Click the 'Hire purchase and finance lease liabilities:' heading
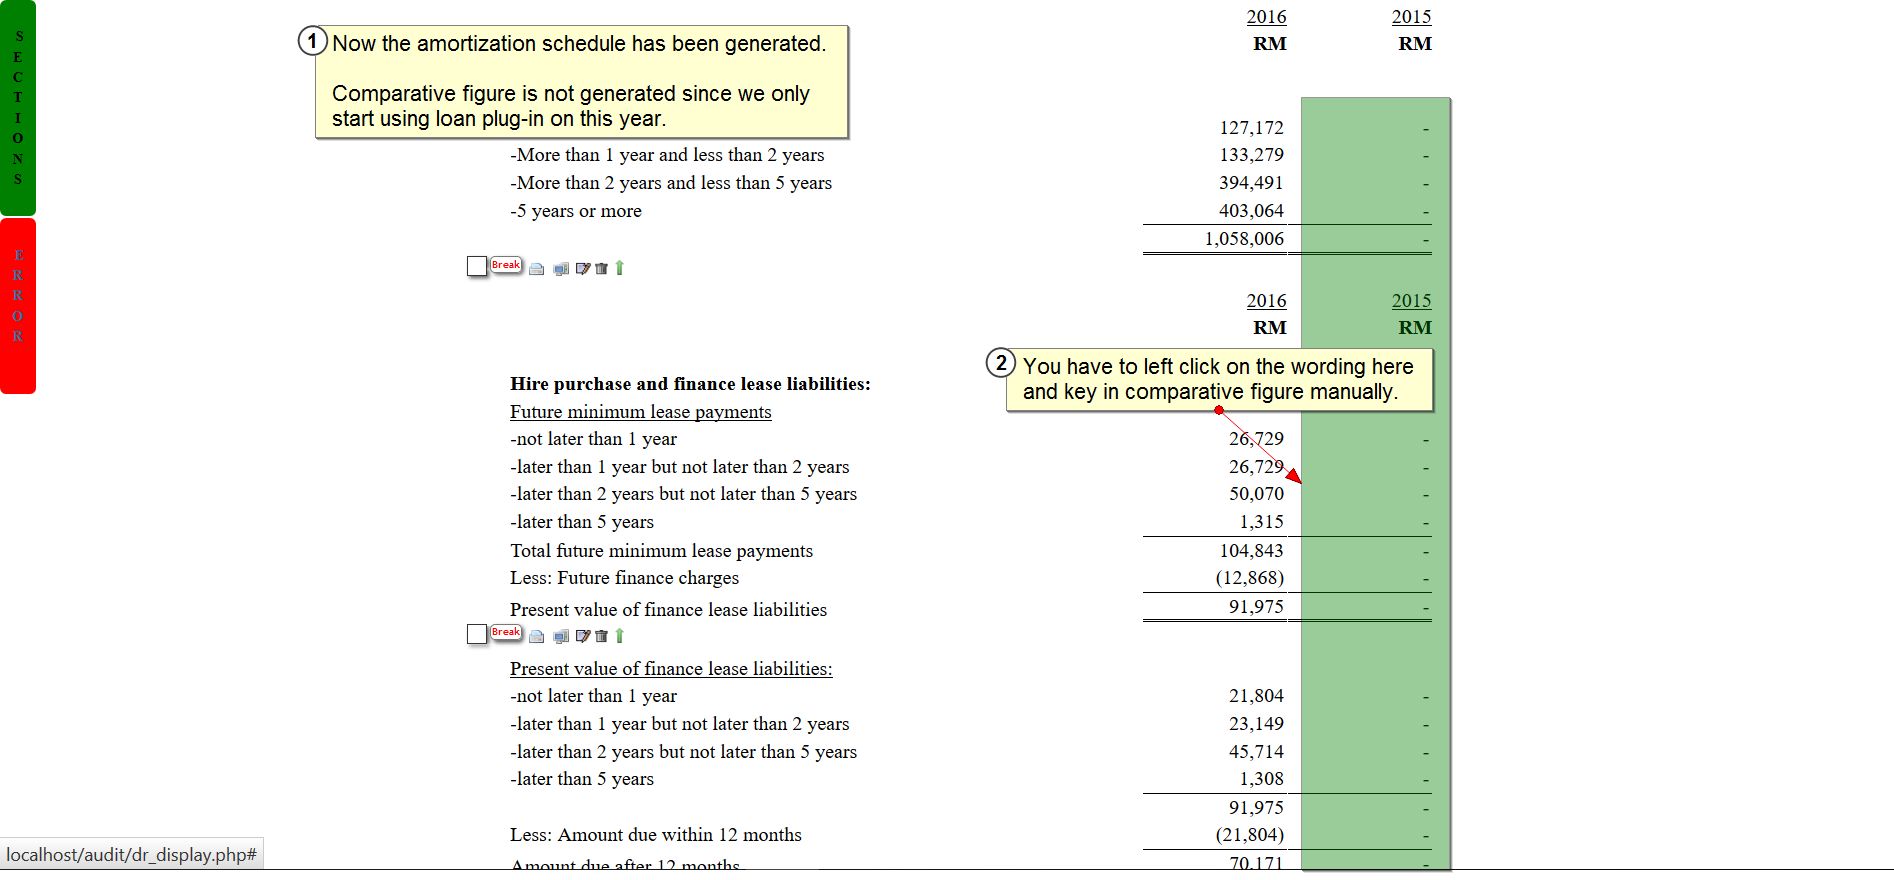Image resolution: width=1894 pixels, height=880 pixels. click(690, 384)
